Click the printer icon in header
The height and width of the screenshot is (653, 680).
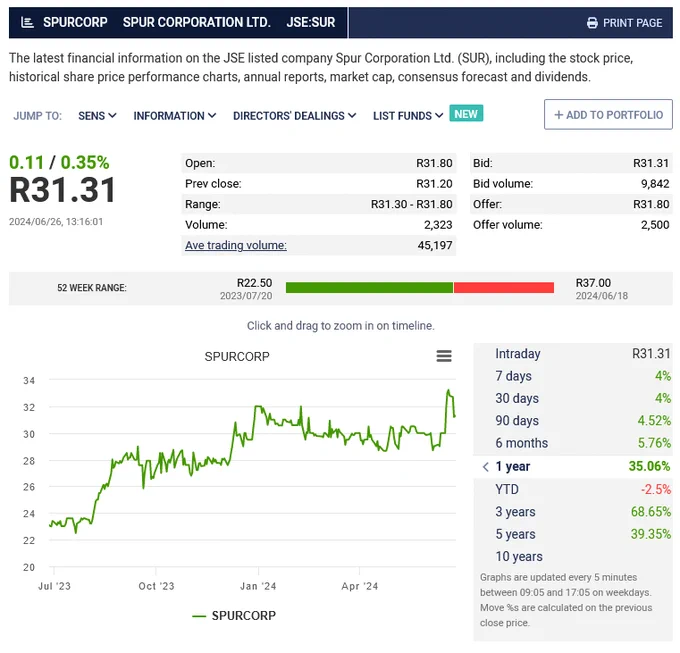(592, 23)
